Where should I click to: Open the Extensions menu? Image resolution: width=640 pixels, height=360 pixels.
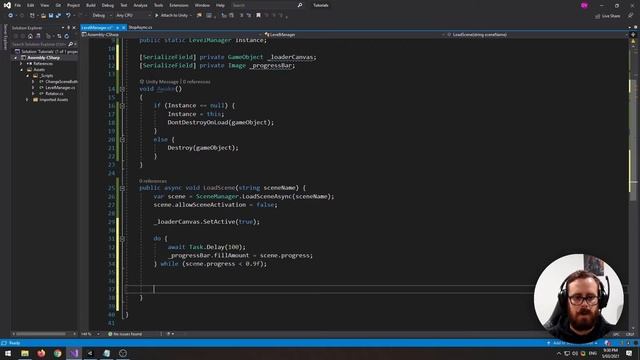179,5
